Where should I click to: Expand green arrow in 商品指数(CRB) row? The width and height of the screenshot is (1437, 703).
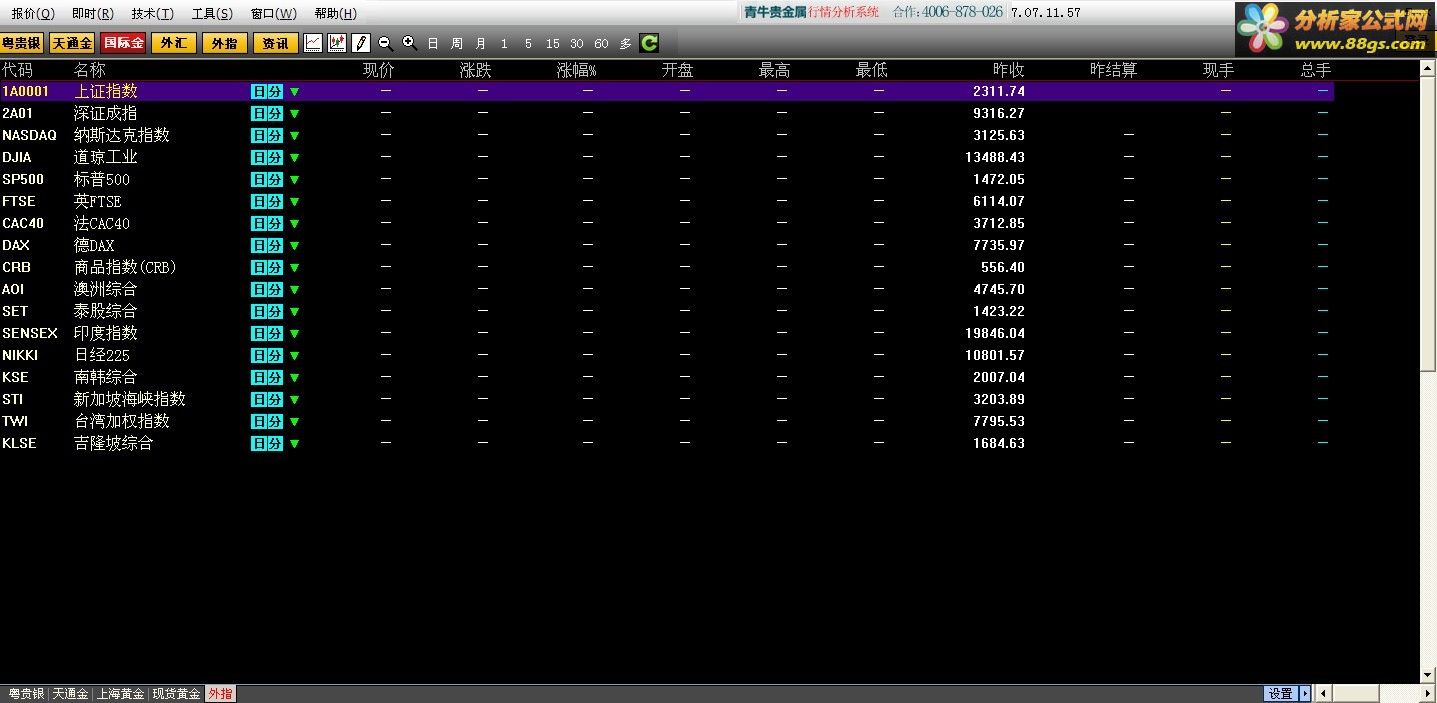pyautogui.click(x=294, y=267)
